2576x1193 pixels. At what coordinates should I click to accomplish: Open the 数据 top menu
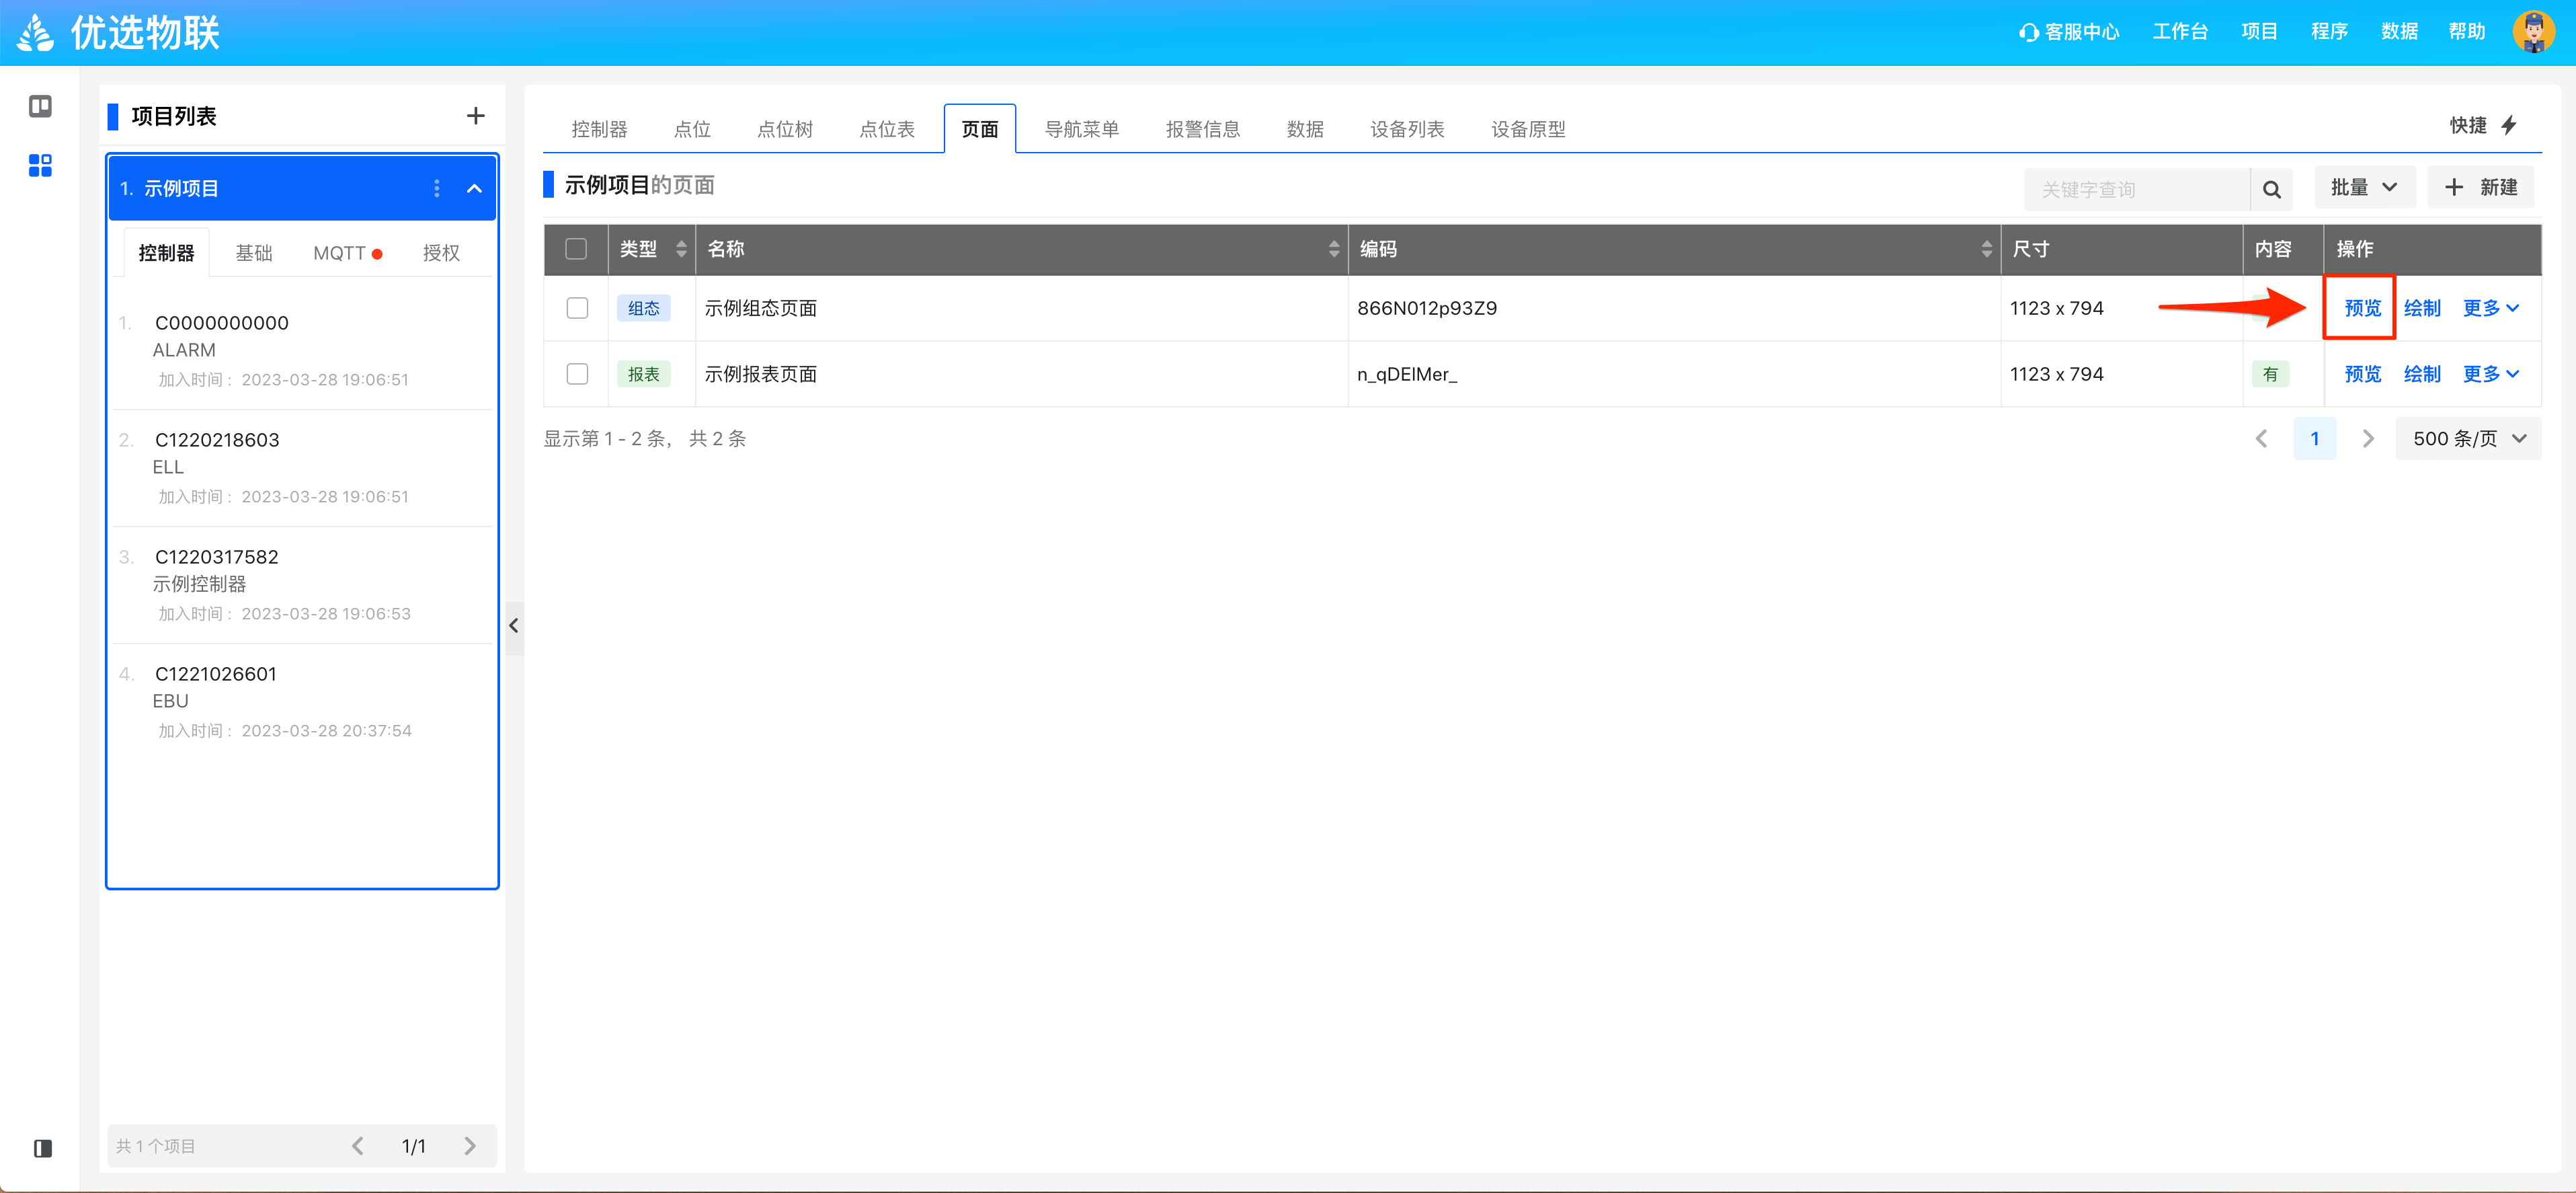click(x=2399, y=32)
